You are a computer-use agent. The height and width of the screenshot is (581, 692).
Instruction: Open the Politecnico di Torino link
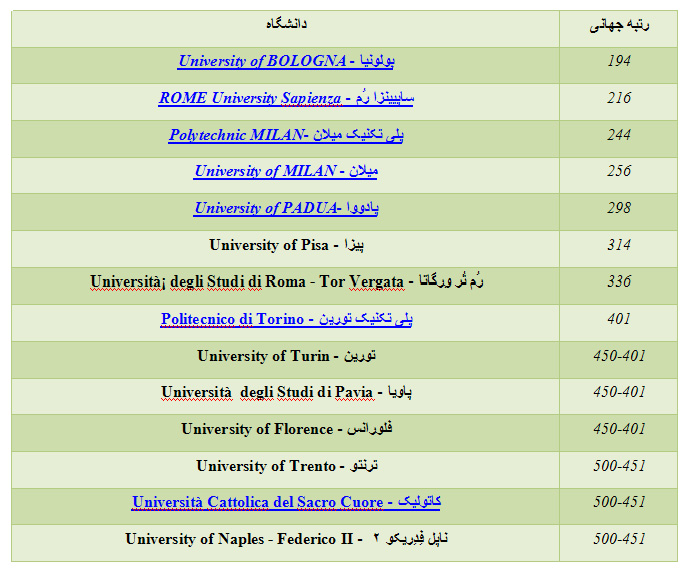(286, 319)
